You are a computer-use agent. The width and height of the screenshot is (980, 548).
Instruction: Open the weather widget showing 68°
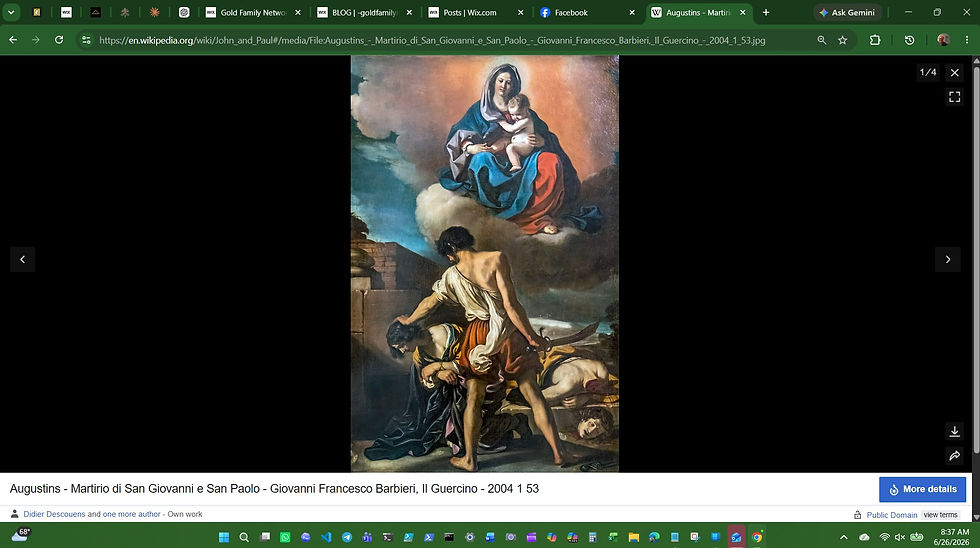20,536
